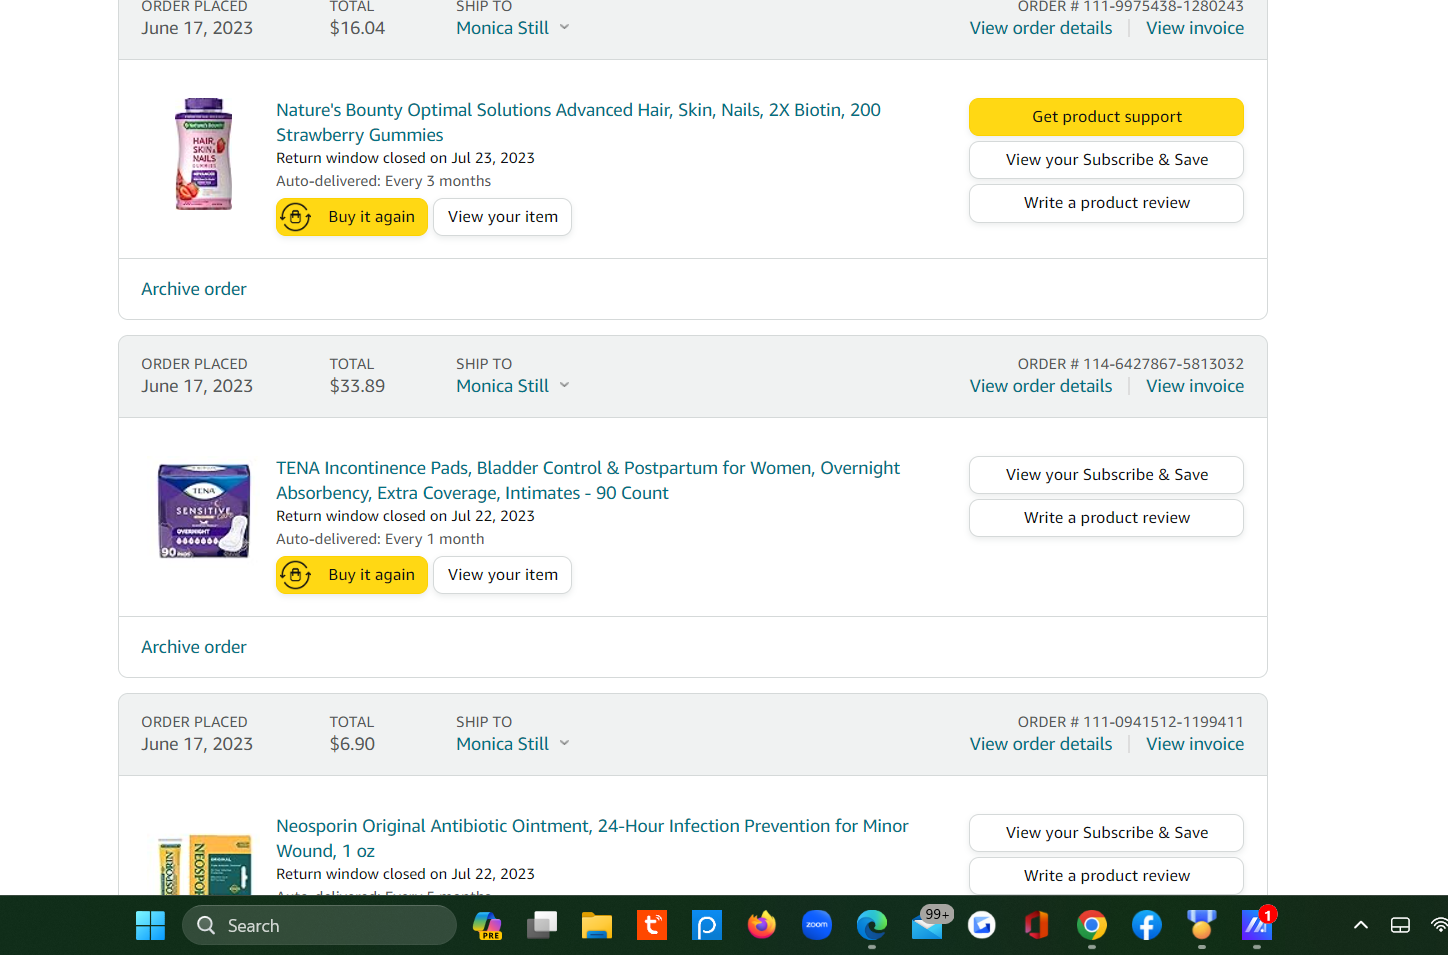Write a product review for TENA pads

[1106, 518]
